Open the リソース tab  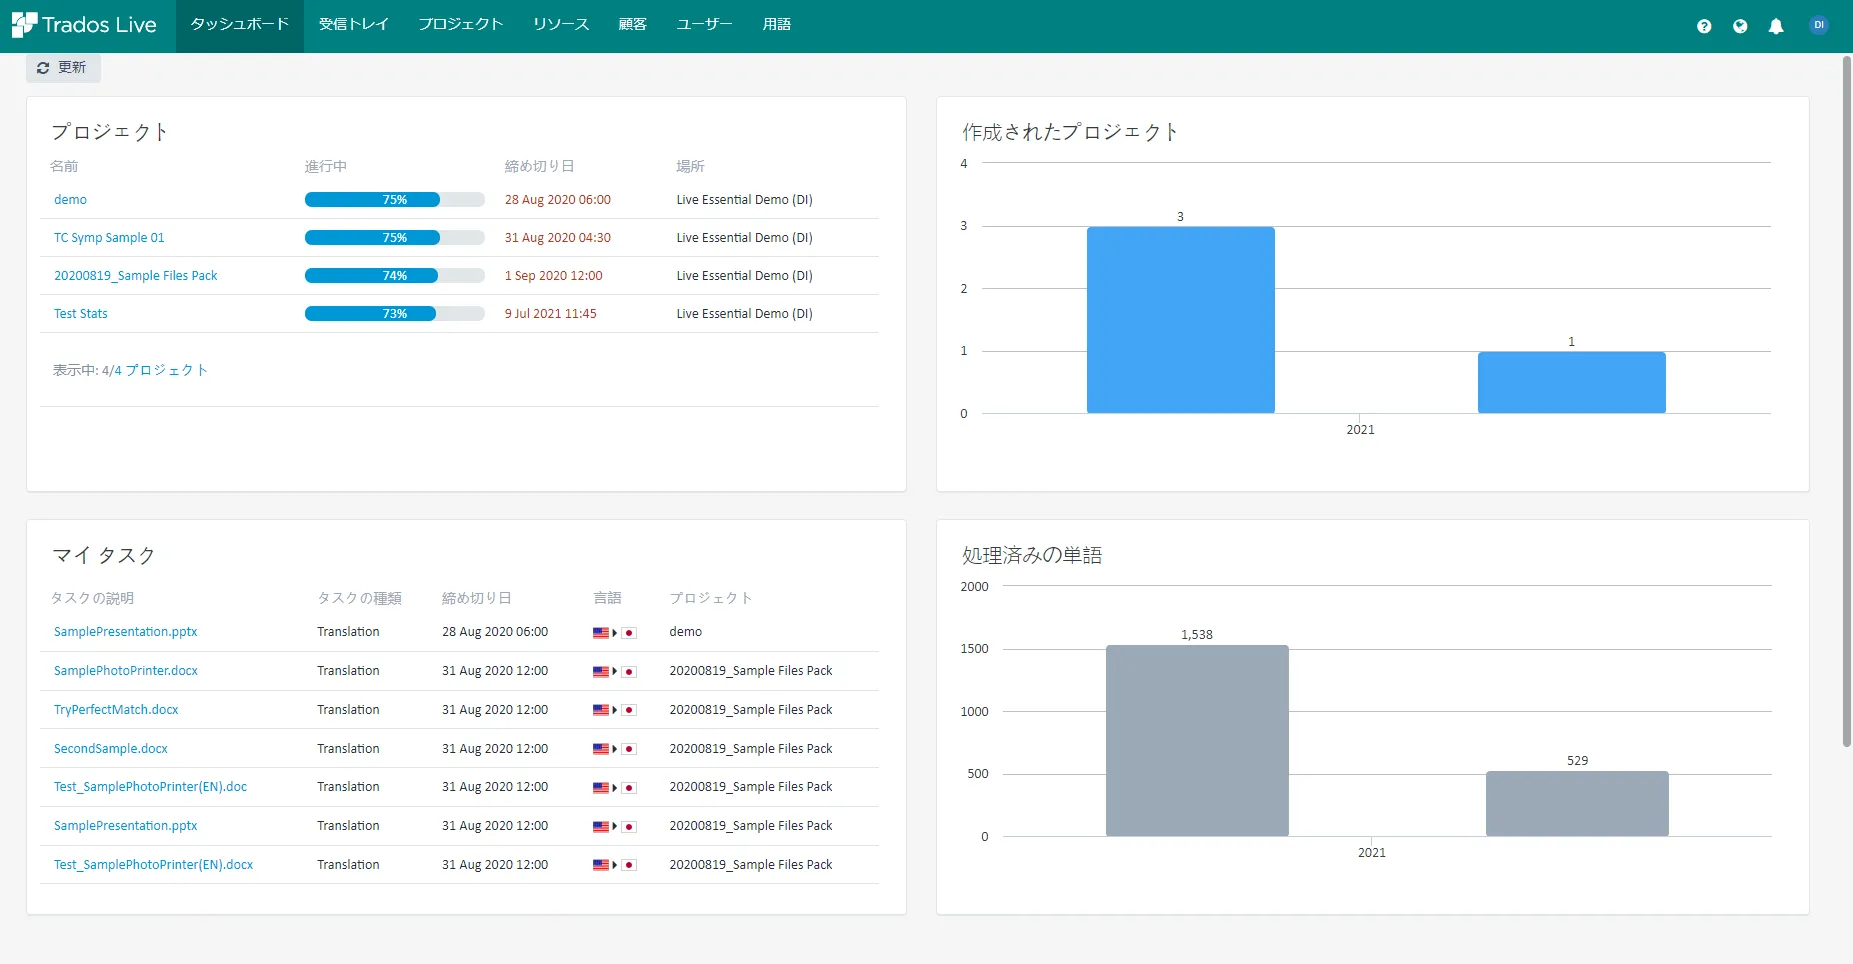pos(561,25)
